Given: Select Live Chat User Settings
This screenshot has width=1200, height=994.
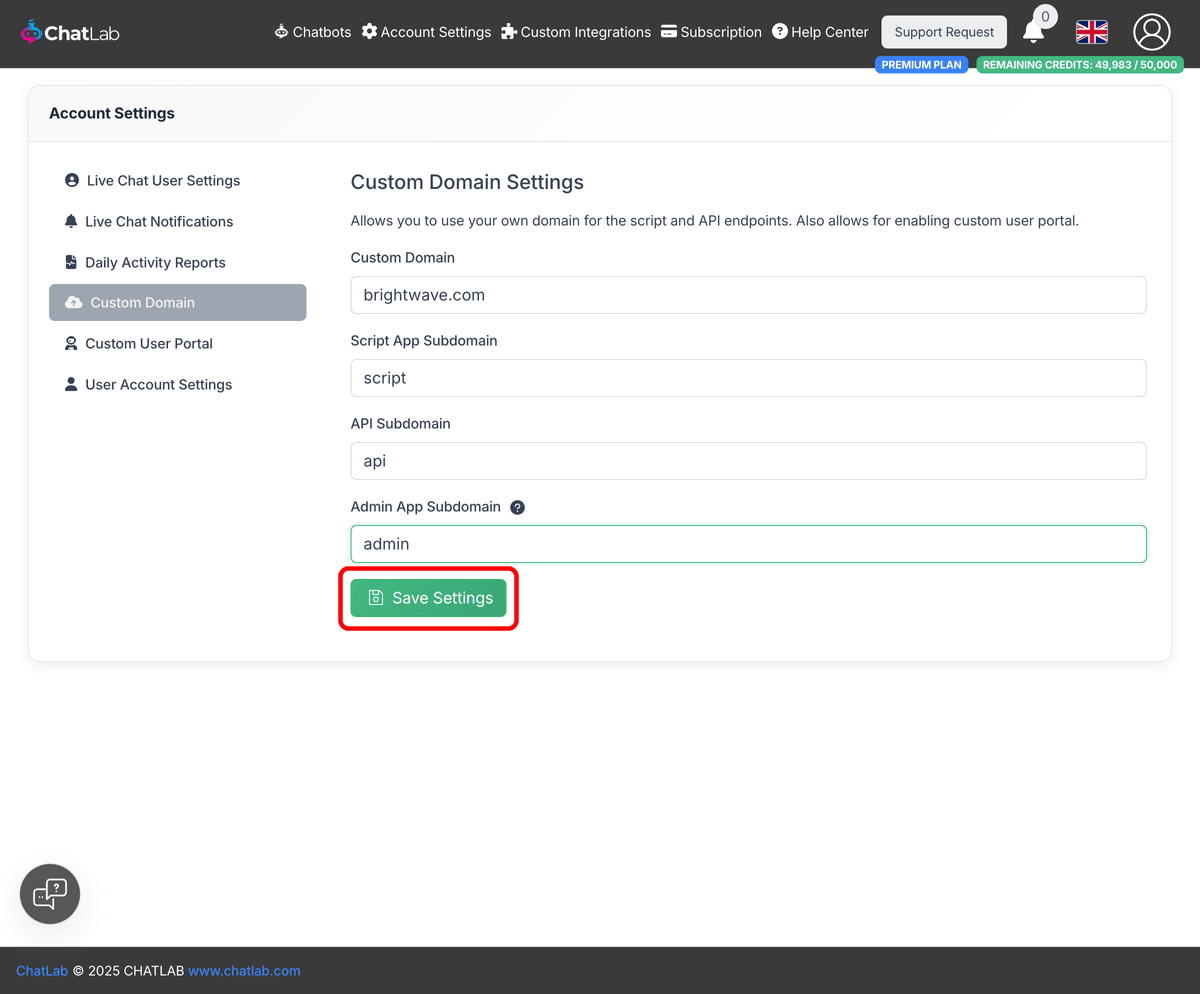Looking at the screenshot, I should [163, 181].
